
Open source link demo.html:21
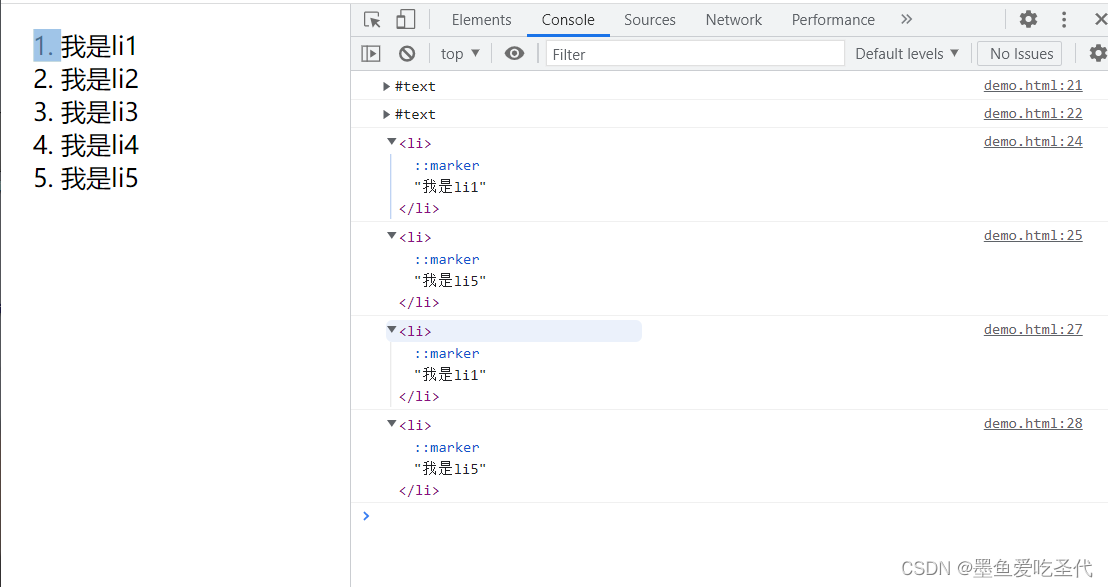tap(1032, 85)
